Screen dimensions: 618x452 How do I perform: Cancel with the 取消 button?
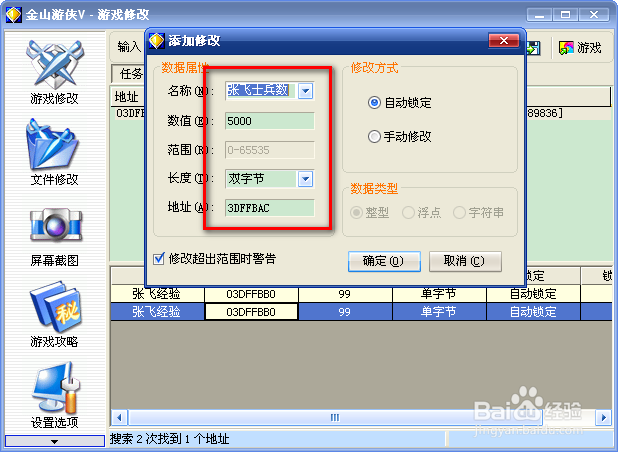[465, 261]
